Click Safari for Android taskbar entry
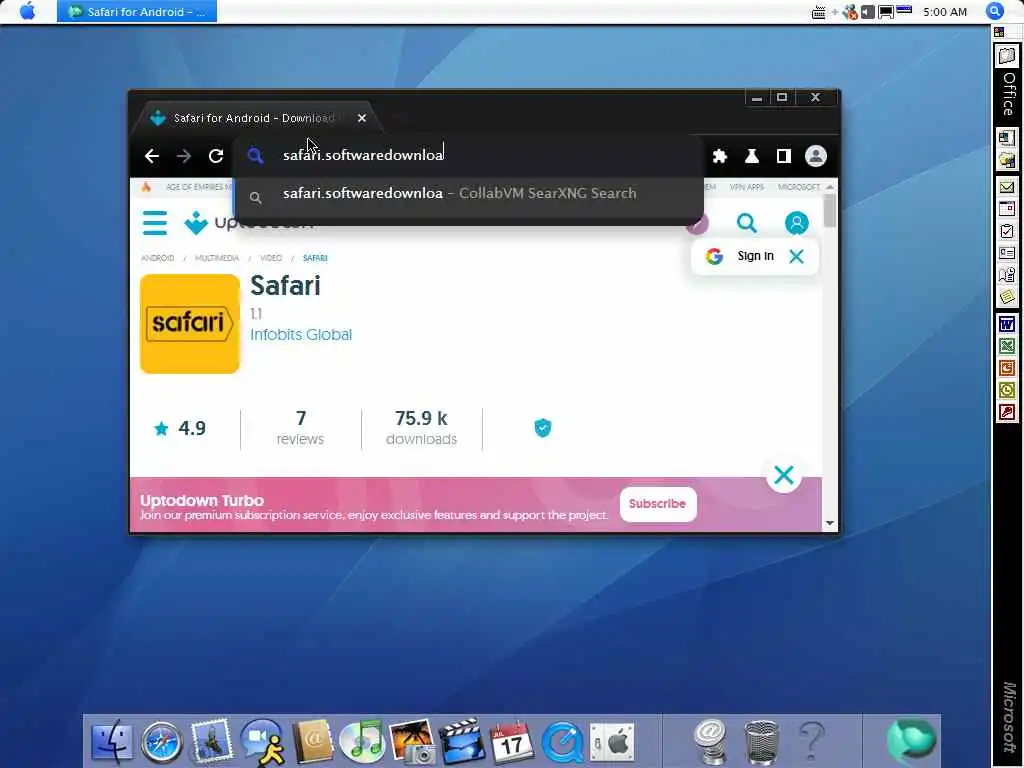This screenshot has width=1024, height=768. tap(137, 12)
